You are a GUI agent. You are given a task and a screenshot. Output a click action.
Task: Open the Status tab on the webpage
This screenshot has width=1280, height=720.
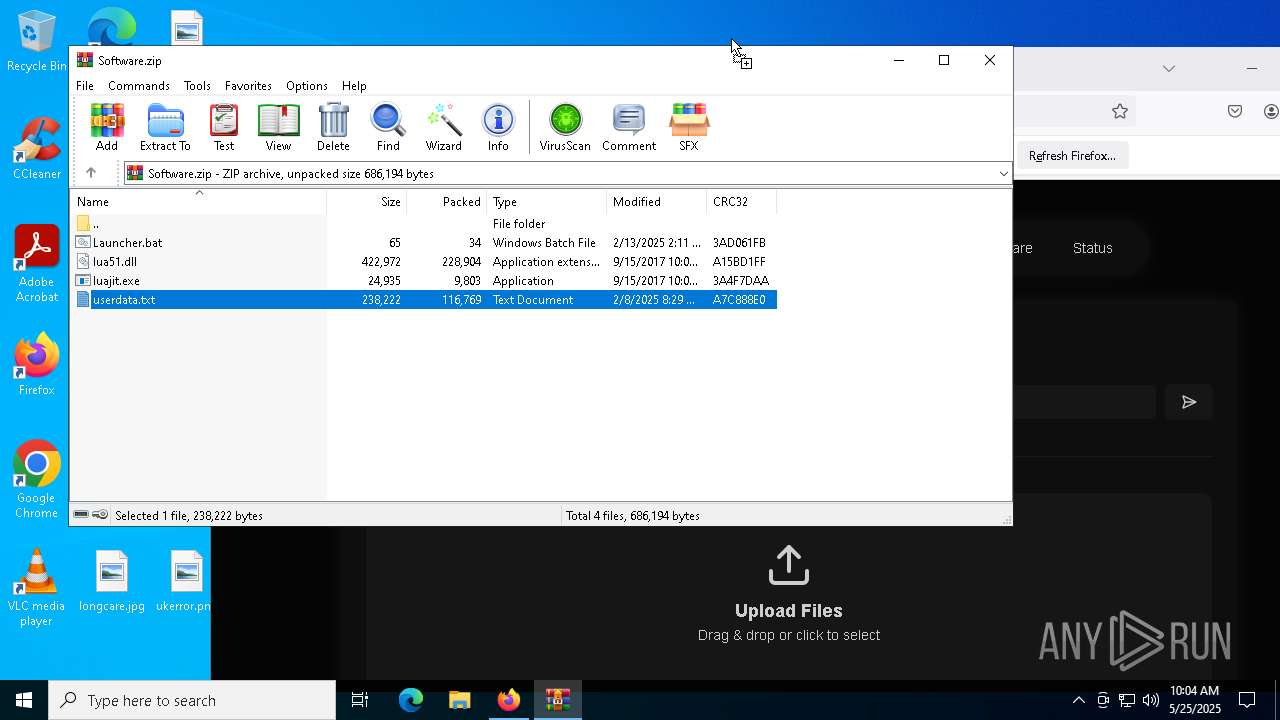1092,248
